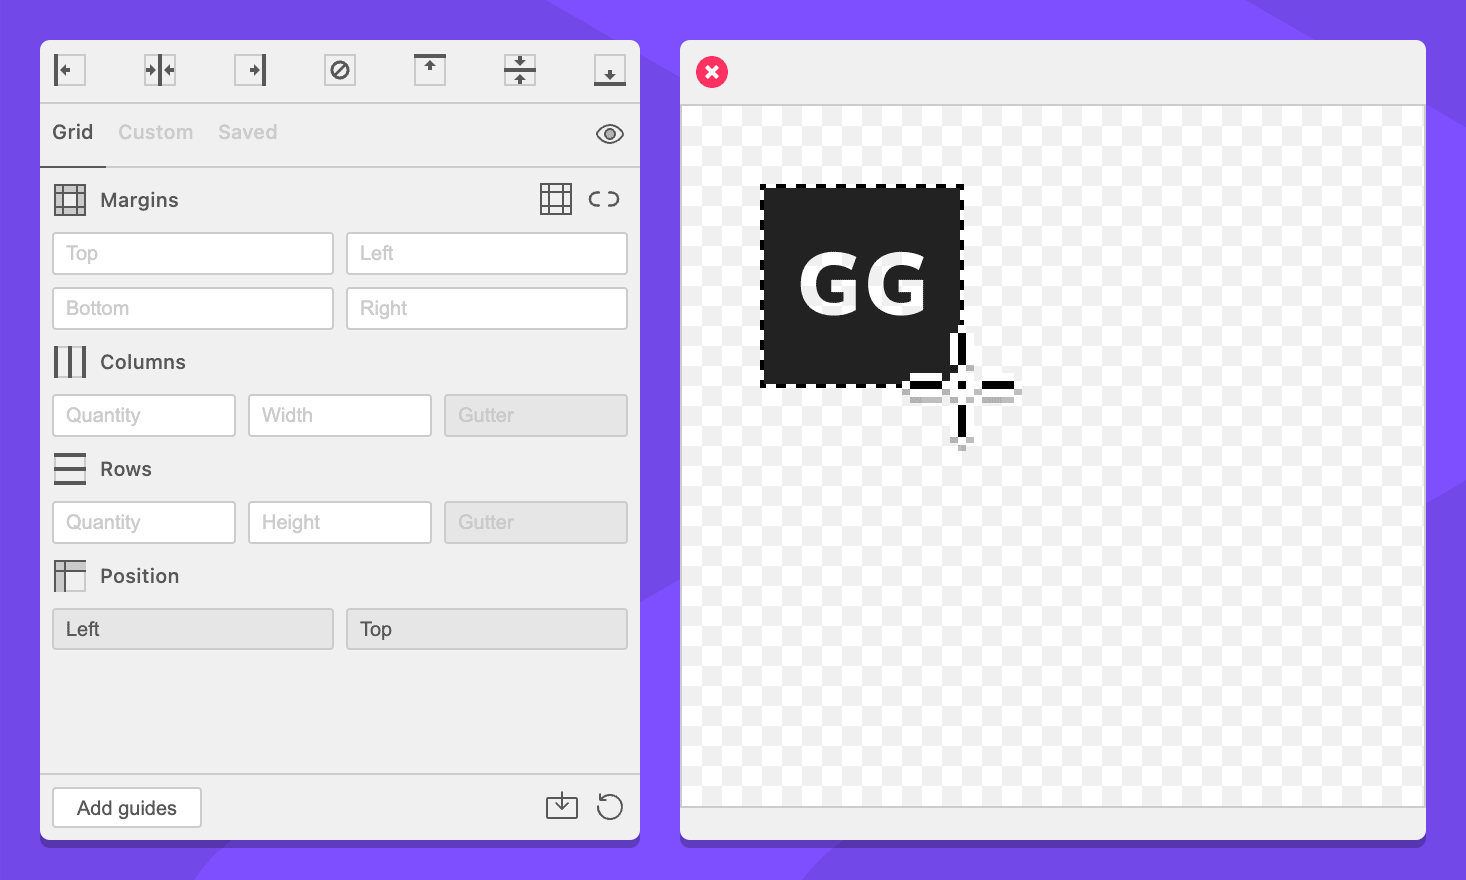1466x880 pixels.
Task: Open the Position Left dropdown
Action: [x=193, y=629]
